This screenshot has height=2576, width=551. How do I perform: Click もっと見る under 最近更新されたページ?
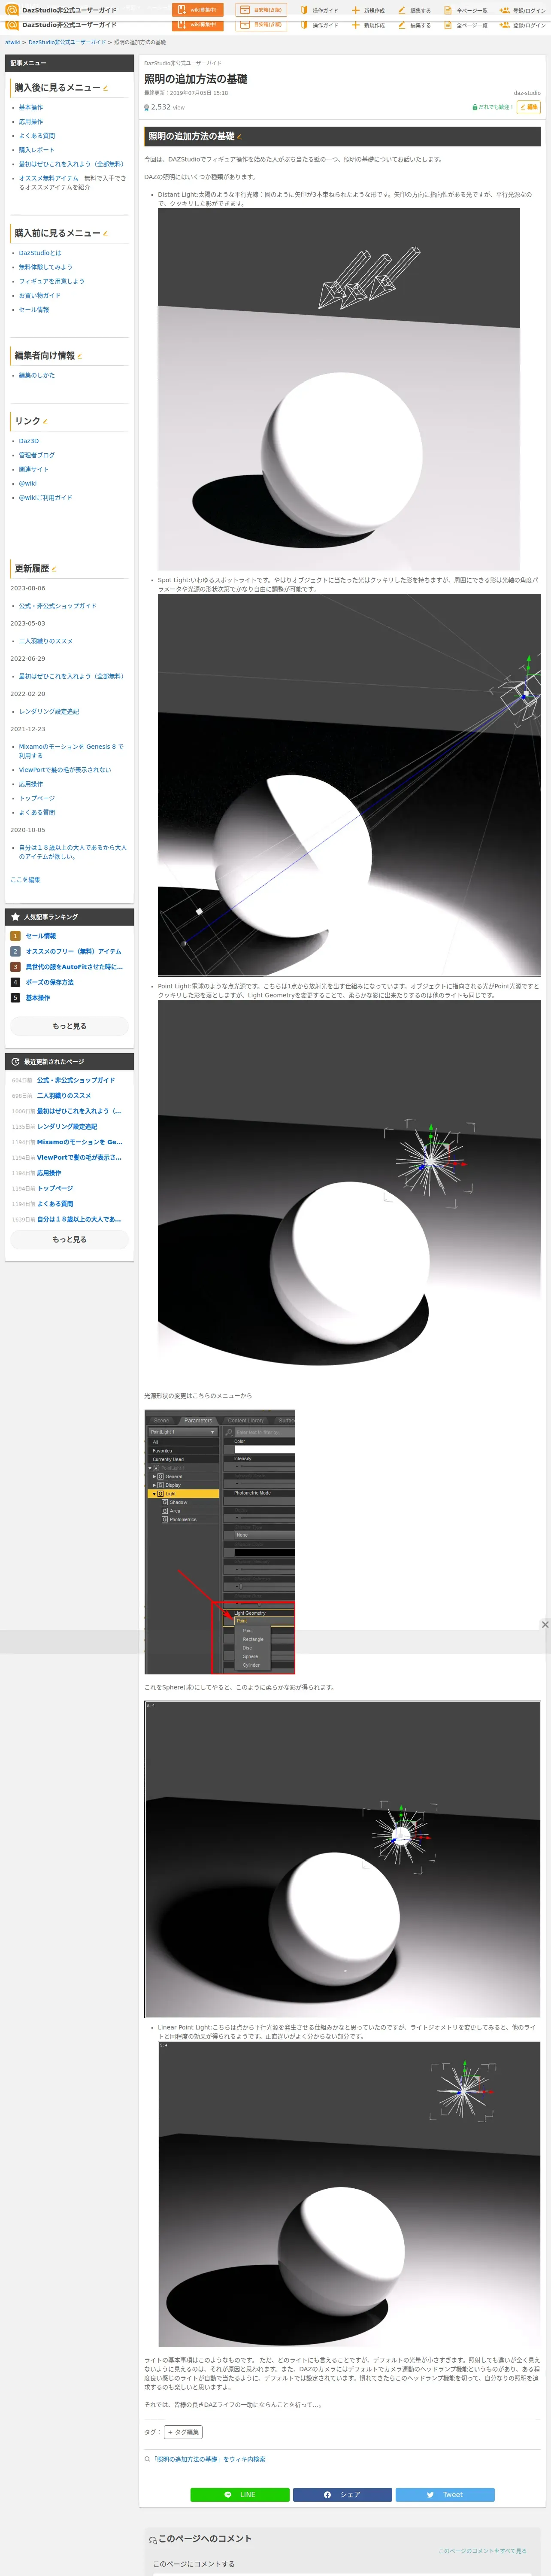tap(69, 1239)
